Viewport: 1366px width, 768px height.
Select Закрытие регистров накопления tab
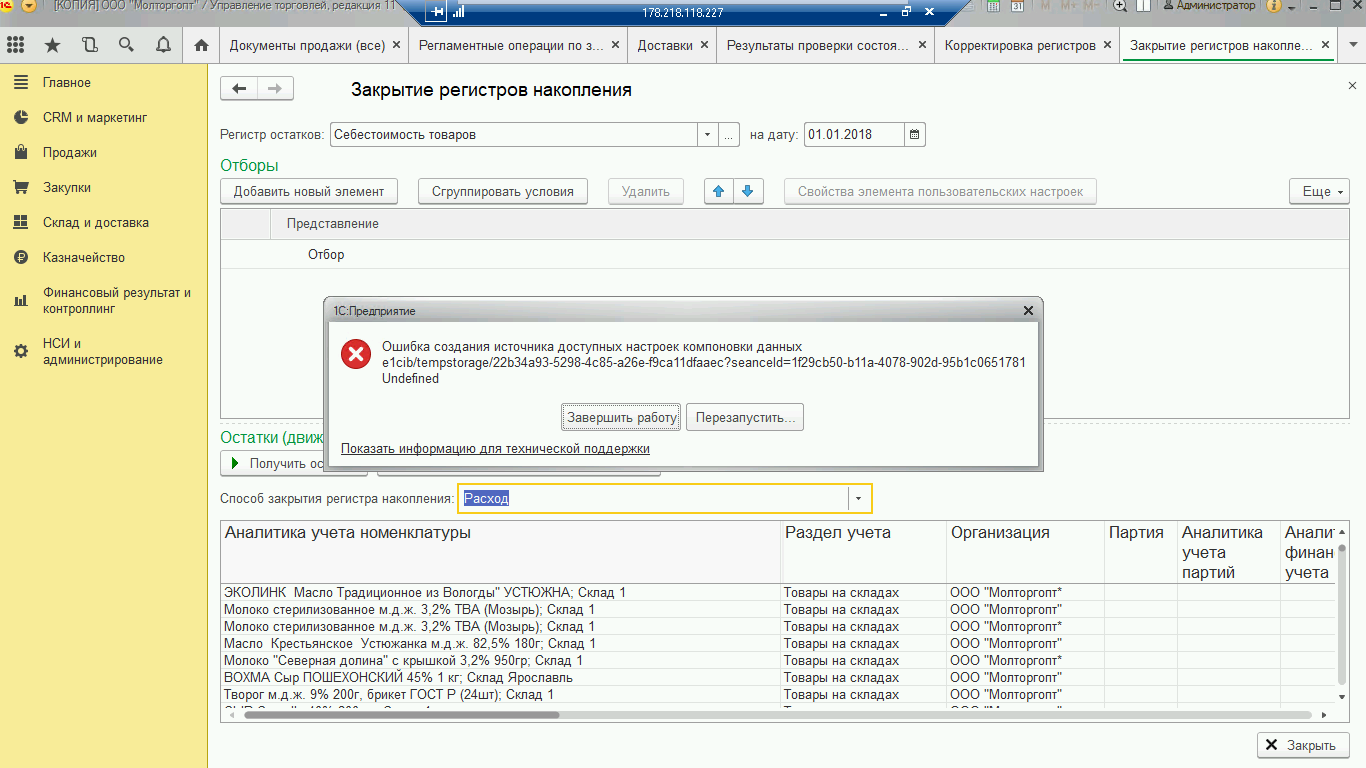click(1229, 45)
